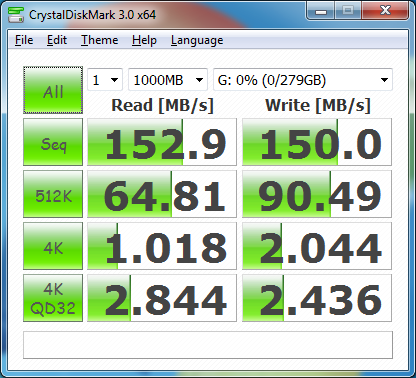Open the 1000MB test size dropdown
The image size is (416, 378).
click(x=168, y=80)
